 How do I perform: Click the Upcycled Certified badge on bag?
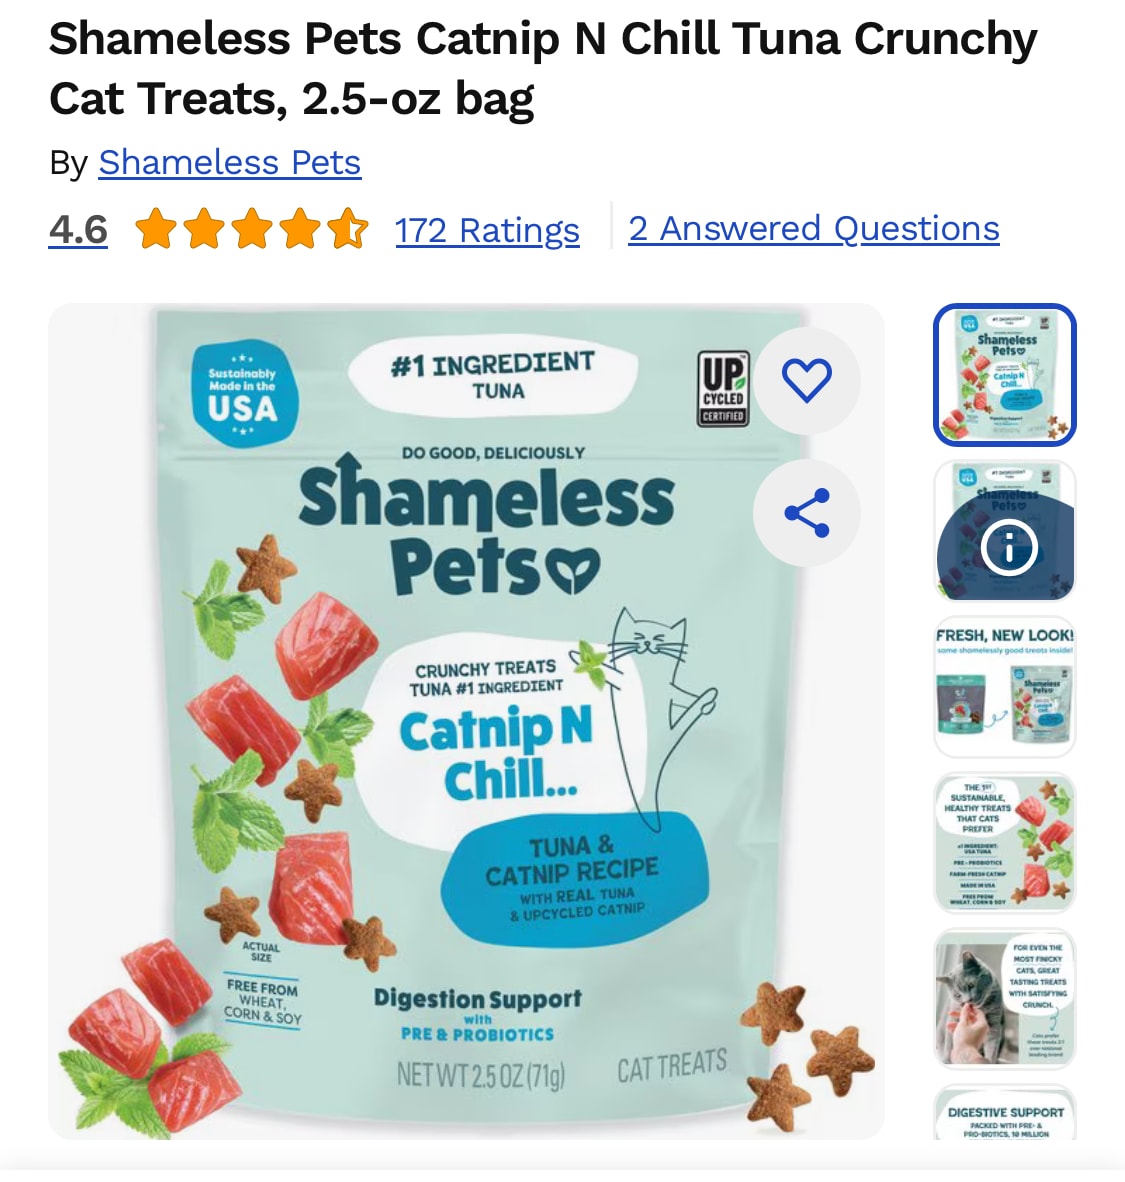coord(723,389)
